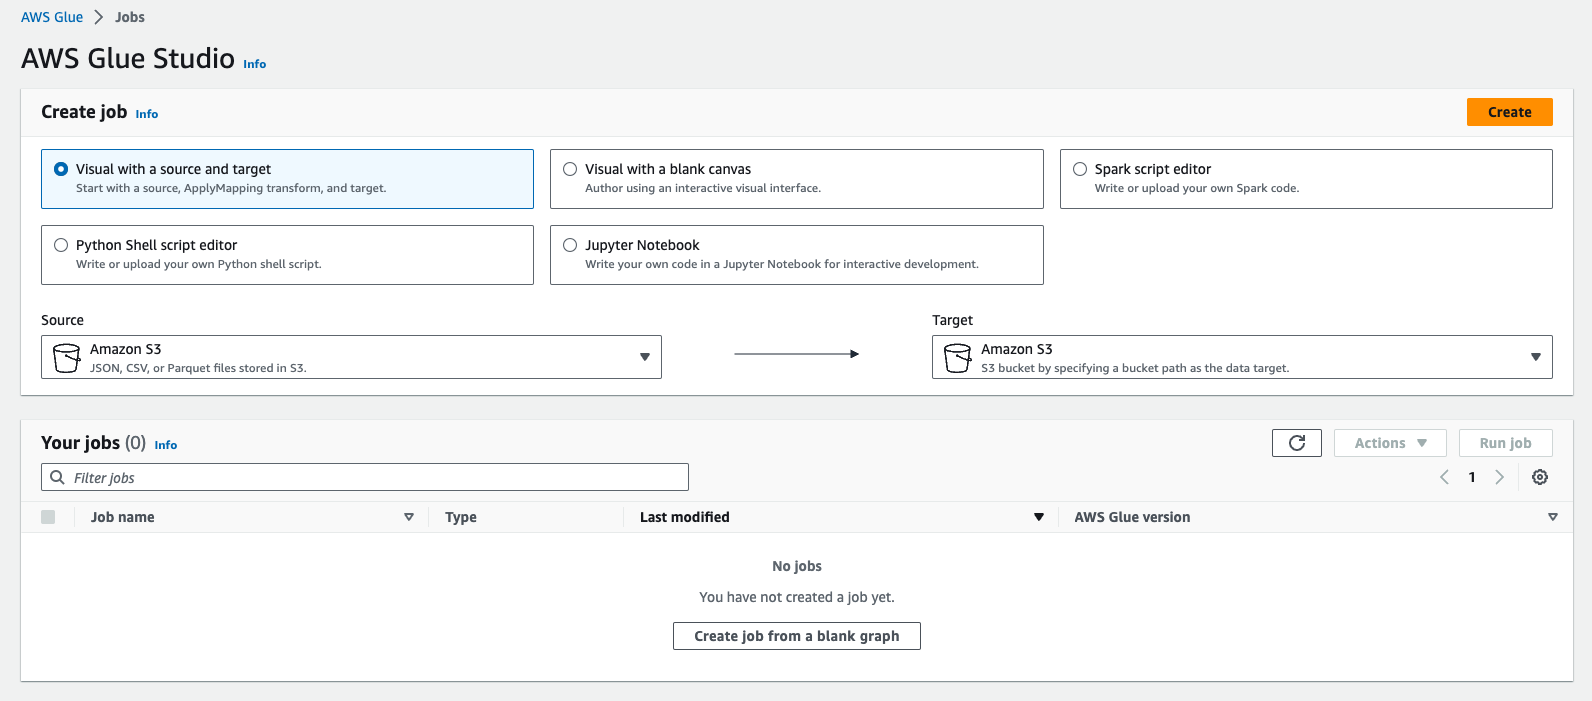Choose Python Shell script editor option
Image resolution: width=1592 pixels, height=701 pixels.
click(x=287, y=255)
